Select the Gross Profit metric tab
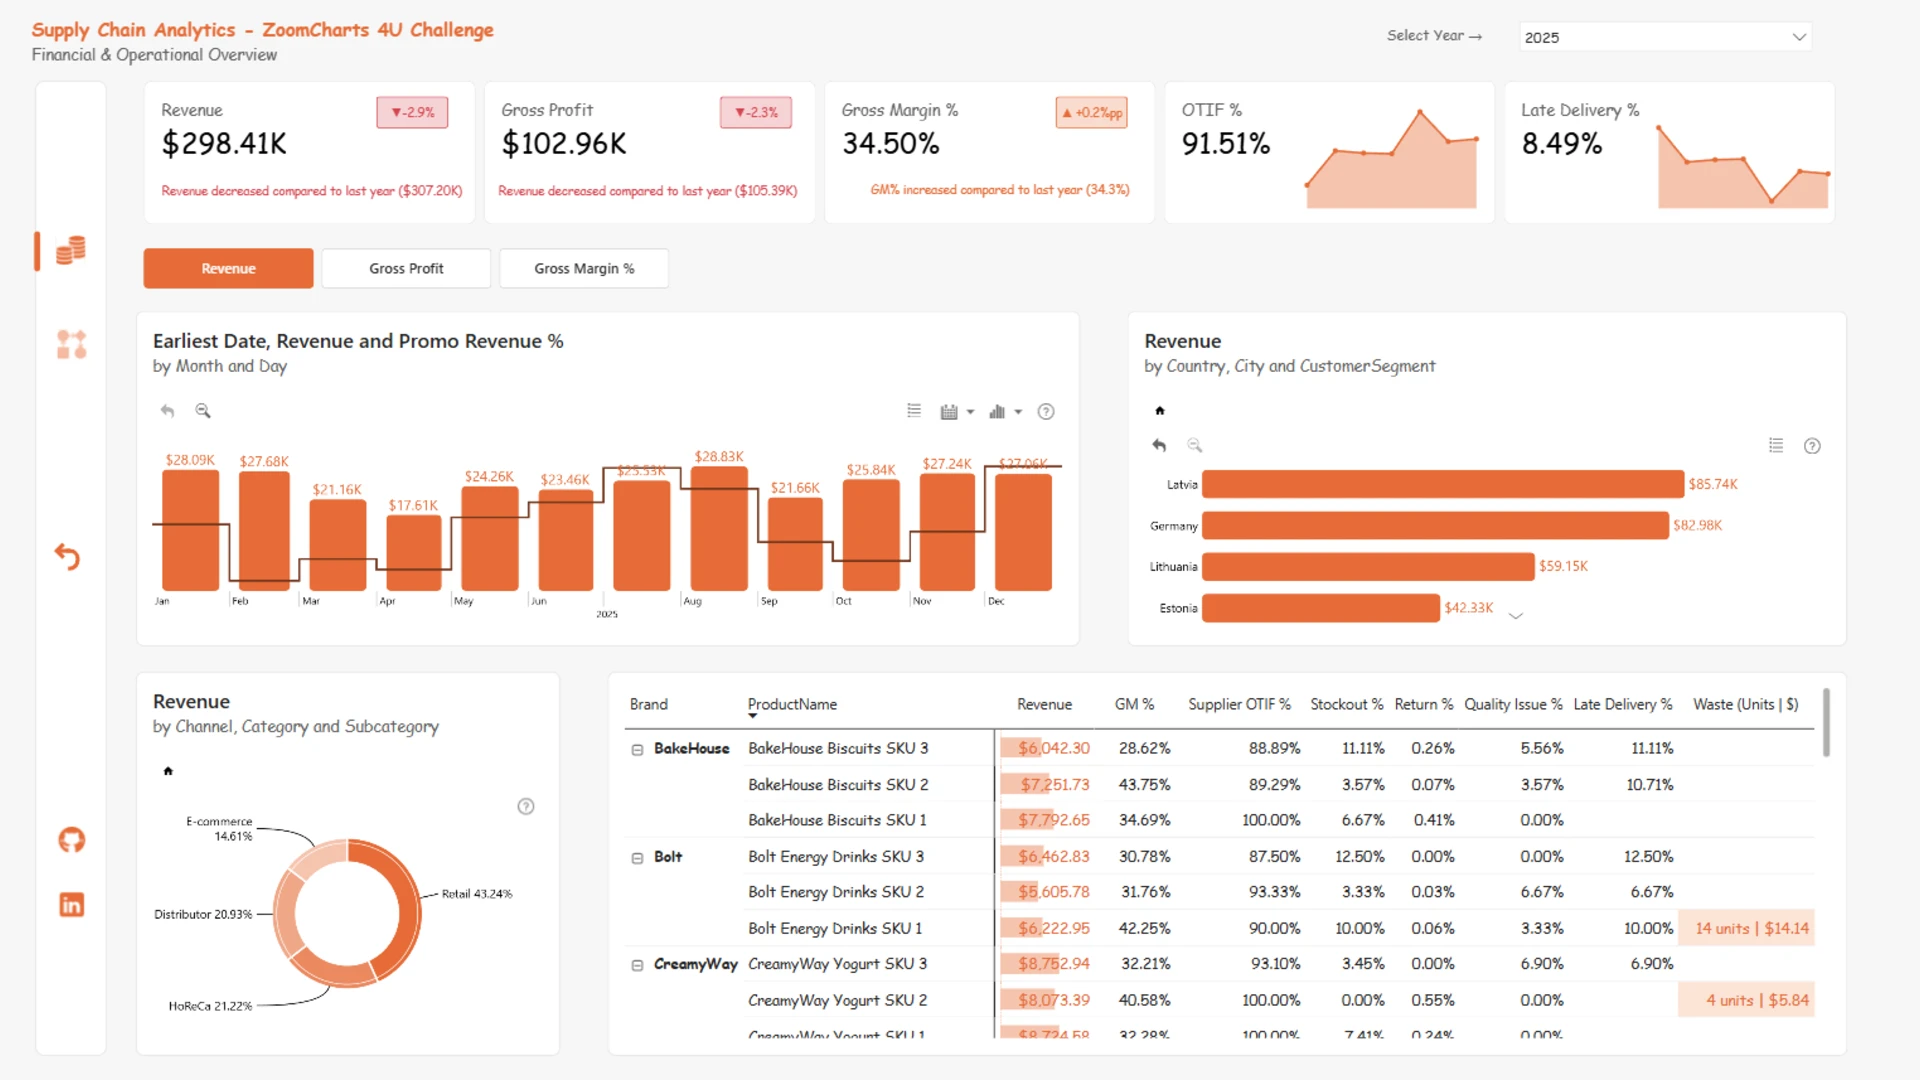The width and height of the screenshot is (1920, 1080). click(406, 269)
